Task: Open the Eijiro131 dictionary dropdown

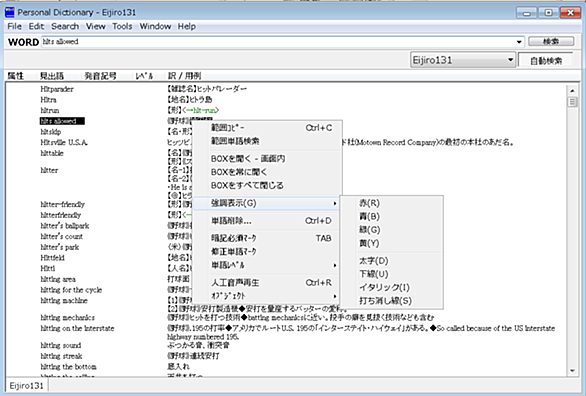Action: [x=463, y=60]
